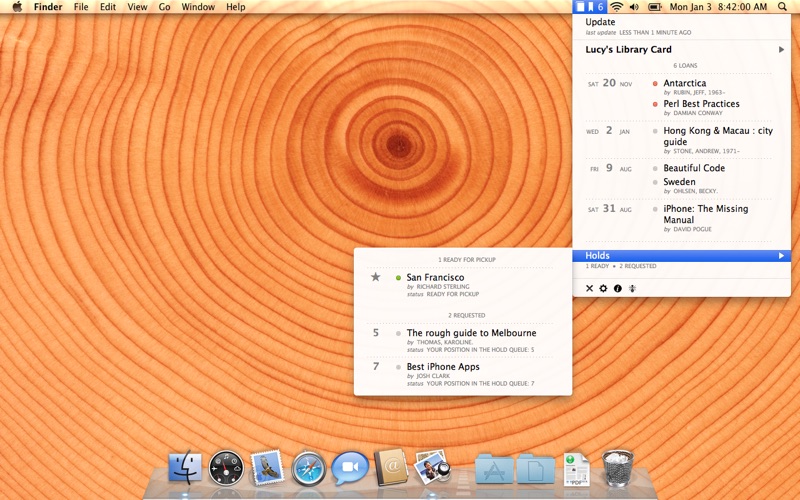
Task: Open Spotlight search magnifier icon
Action: [782, 7]
